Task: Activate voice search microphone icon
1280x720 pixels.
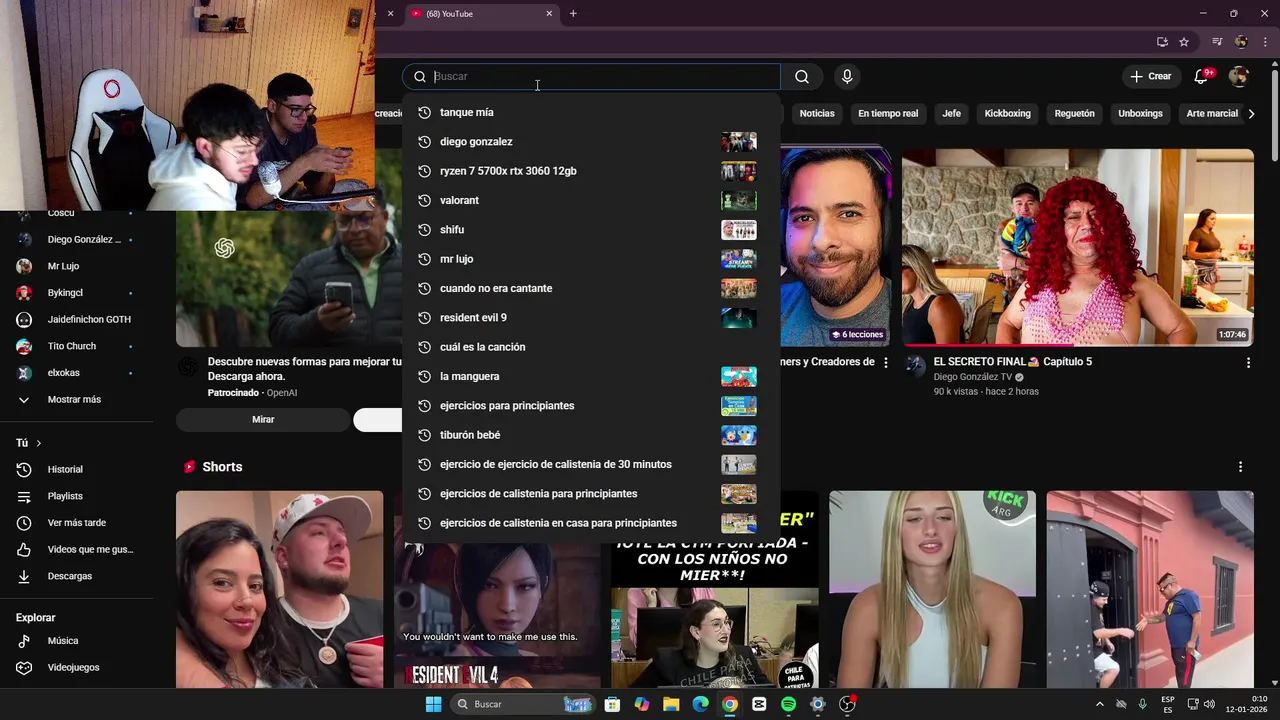Action: point(847,77)
